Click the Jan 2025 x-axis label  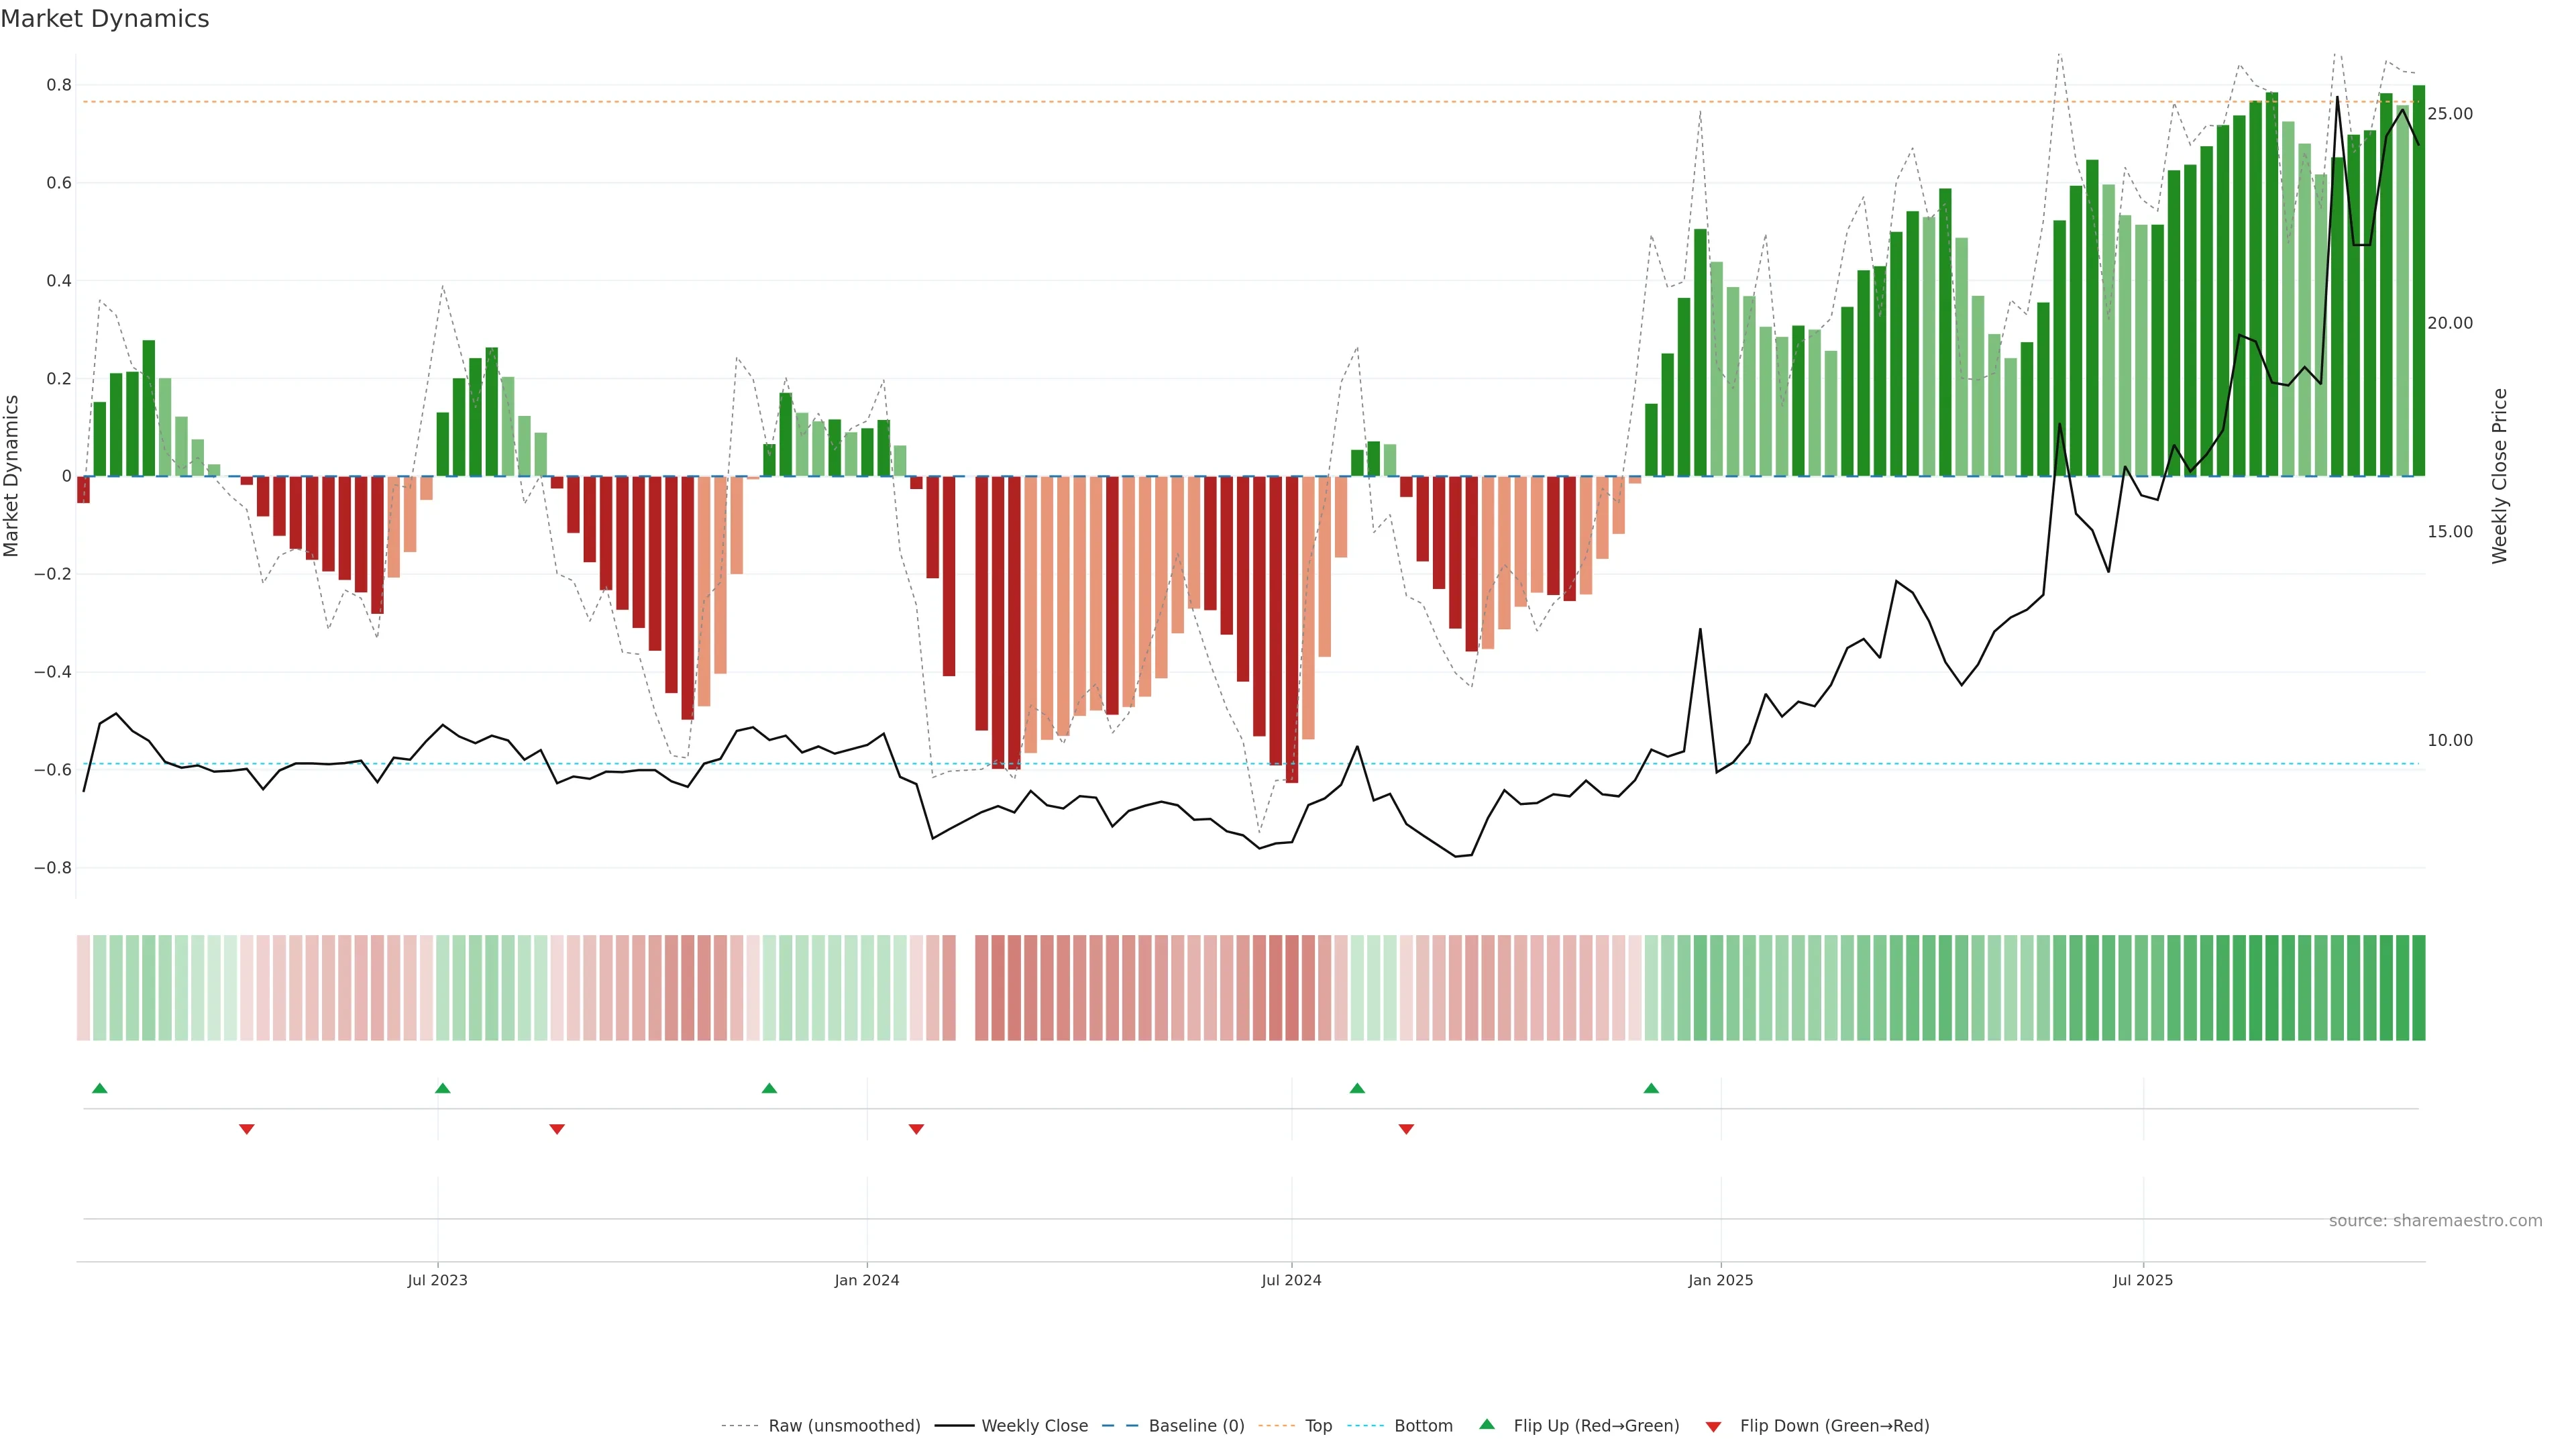[x=1720, y=1280]
